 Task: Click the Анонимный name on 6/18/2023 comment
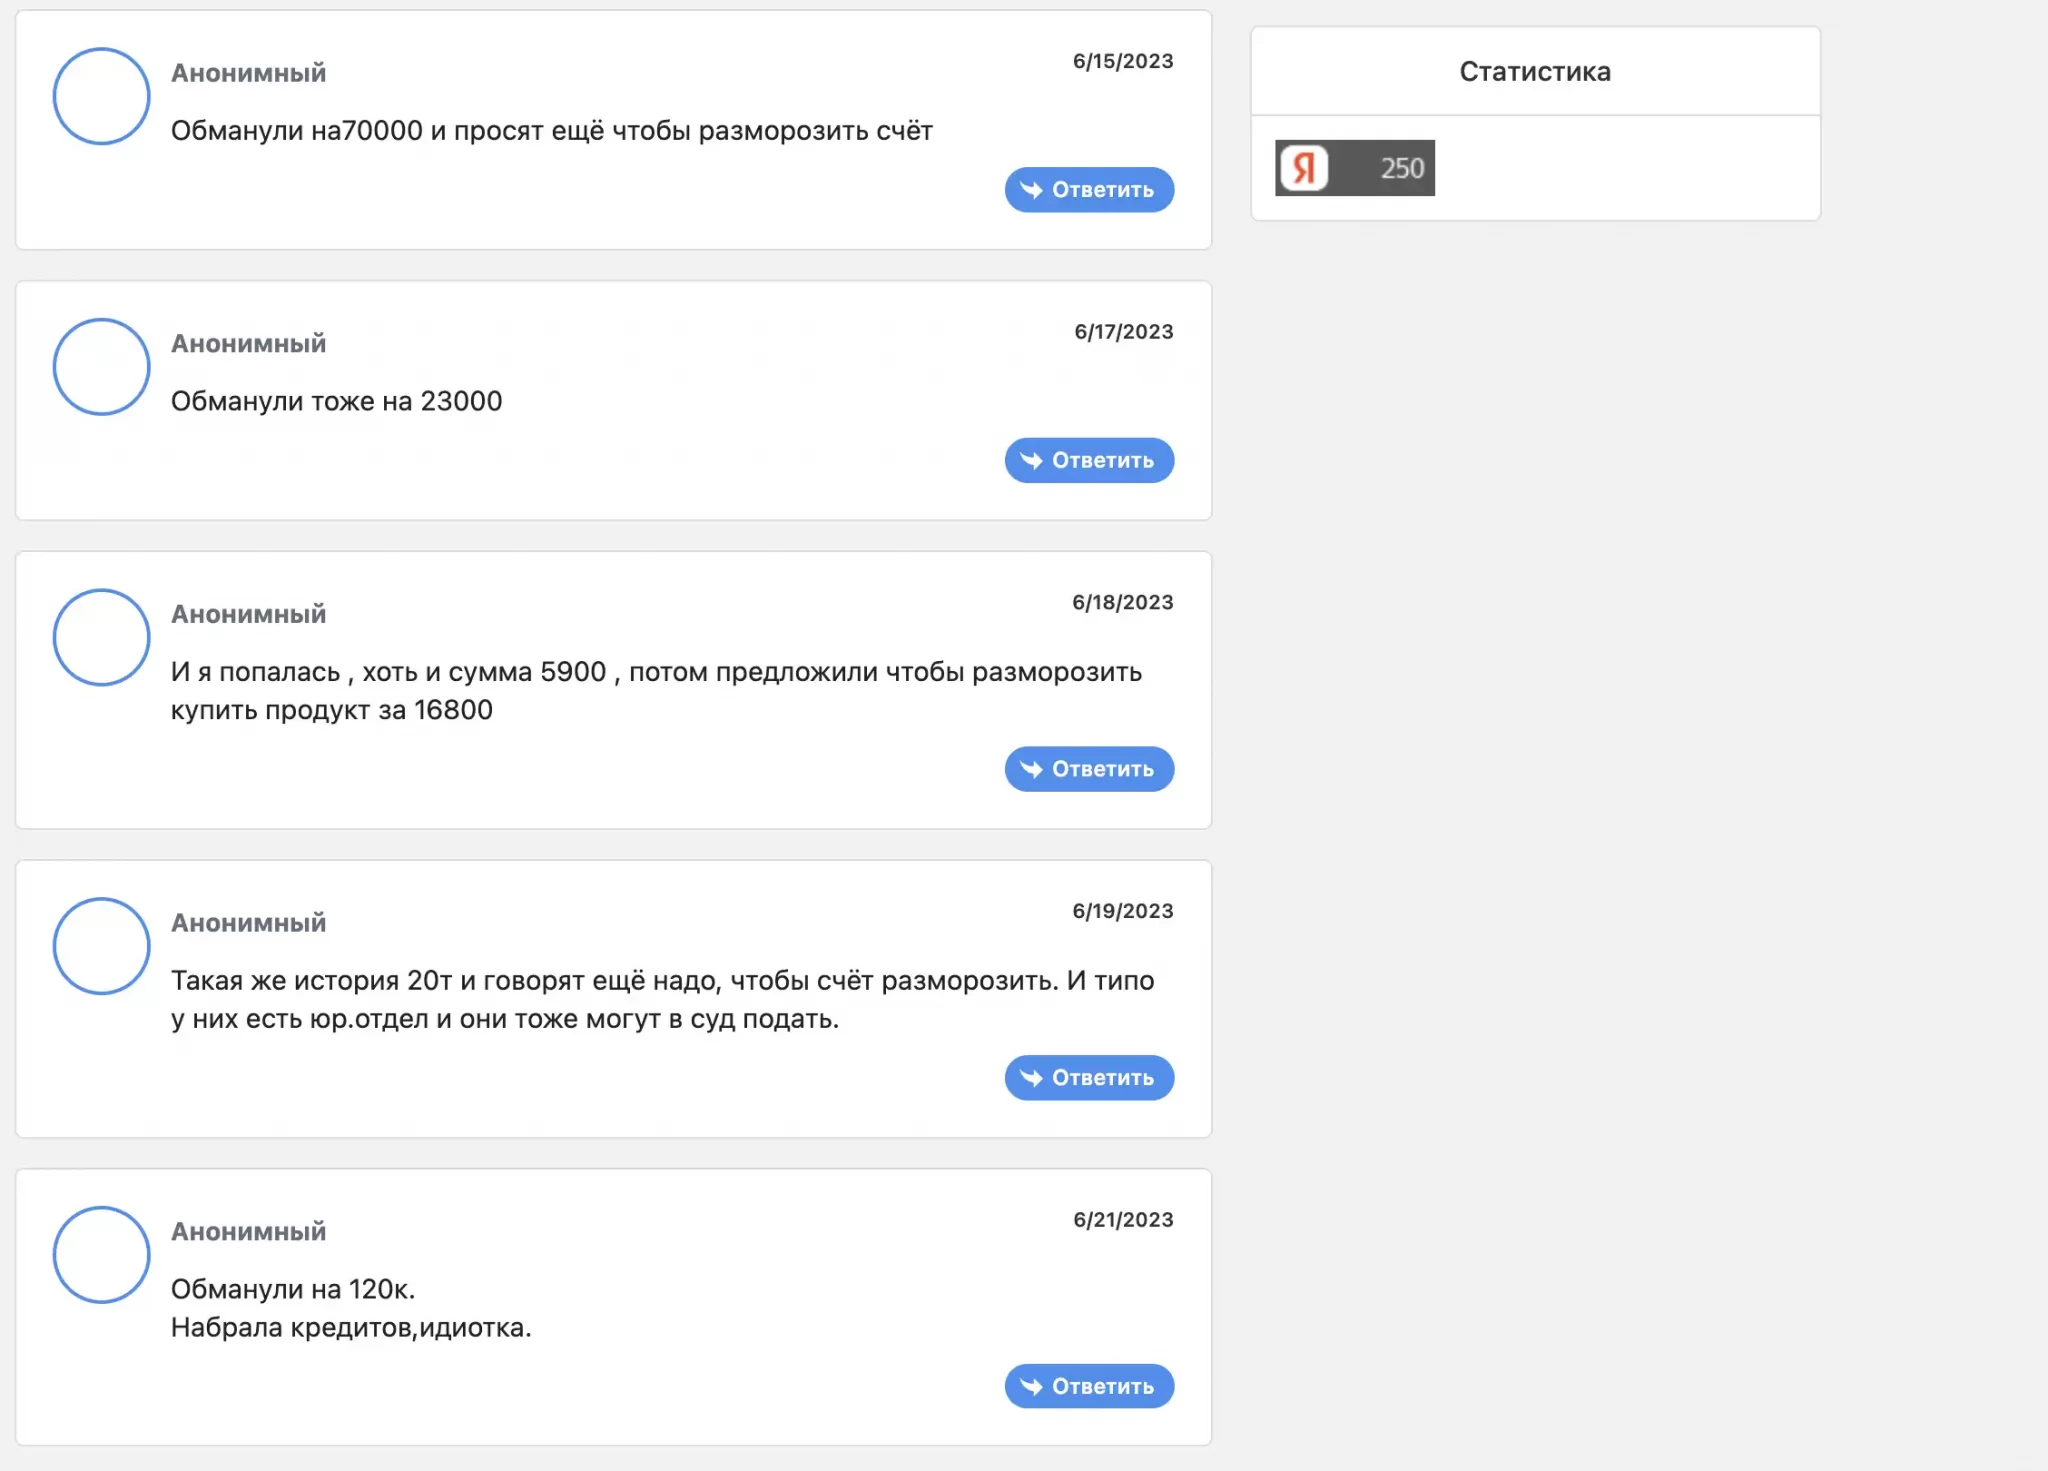click(248, 614)
